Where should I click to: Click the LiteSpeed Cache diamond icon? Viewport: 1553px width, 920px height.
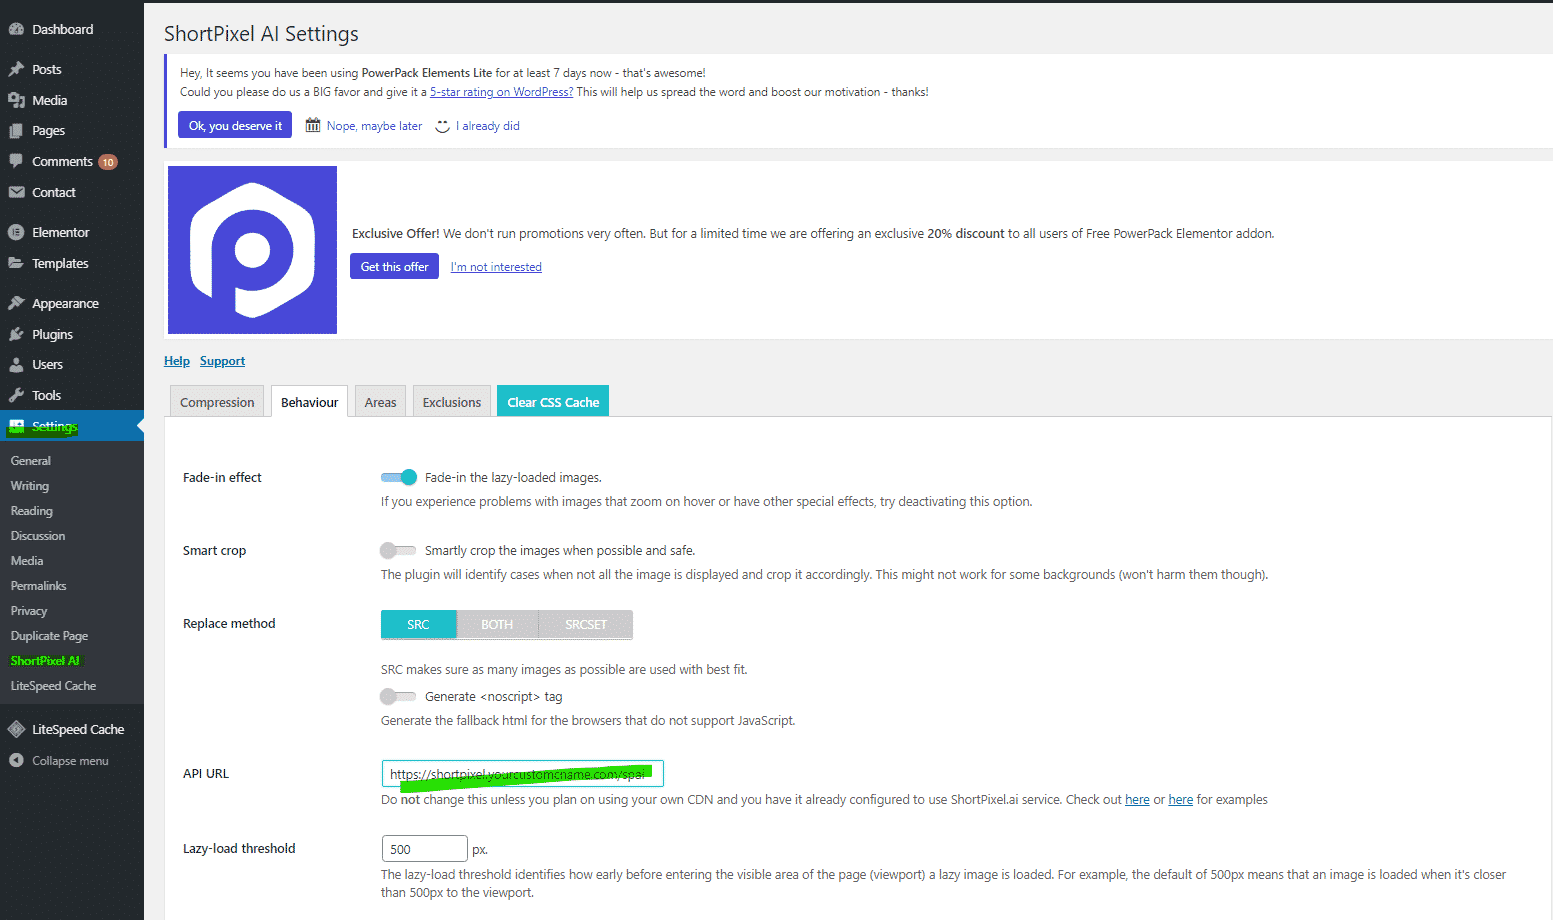(x=16, y=729)
